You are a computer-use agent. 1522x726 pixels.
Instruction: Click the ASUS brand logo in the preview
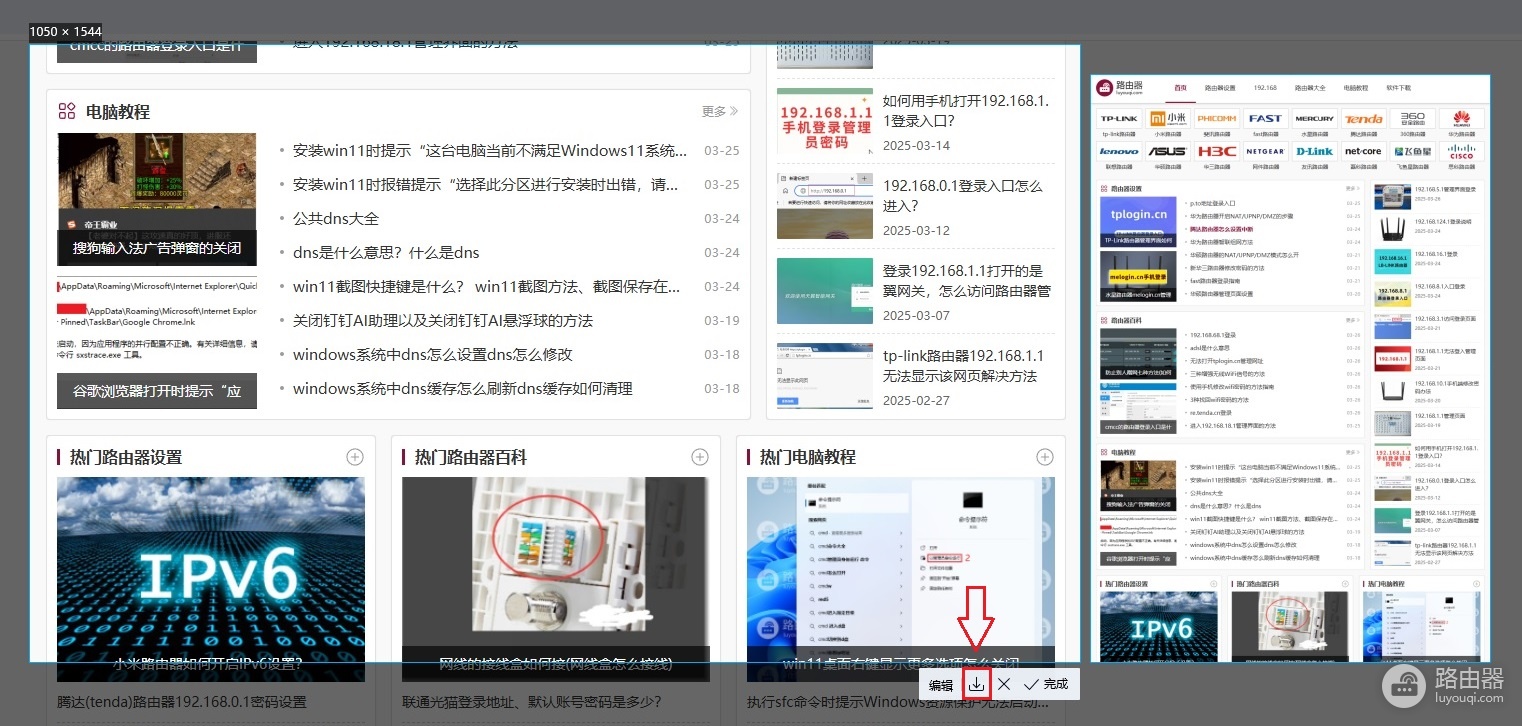click(x=1168, y=152)
